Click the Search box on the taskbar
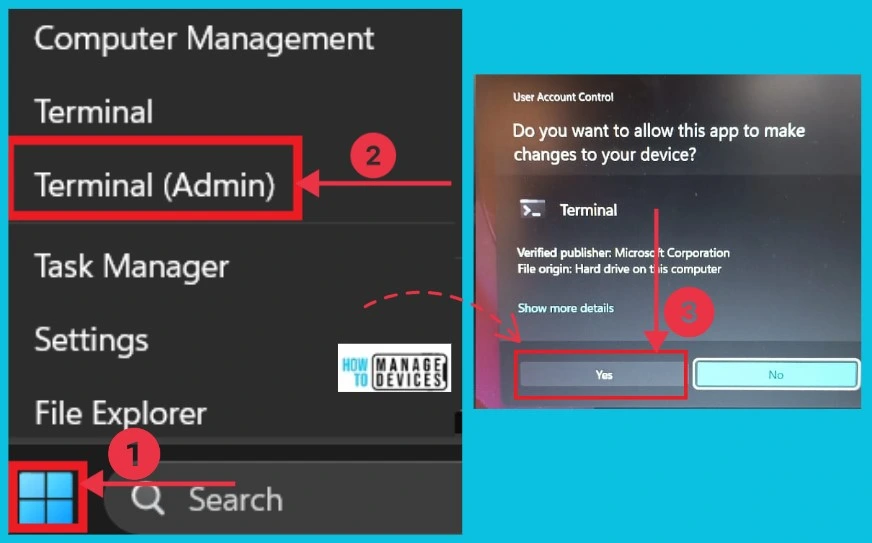 [284, 498]
